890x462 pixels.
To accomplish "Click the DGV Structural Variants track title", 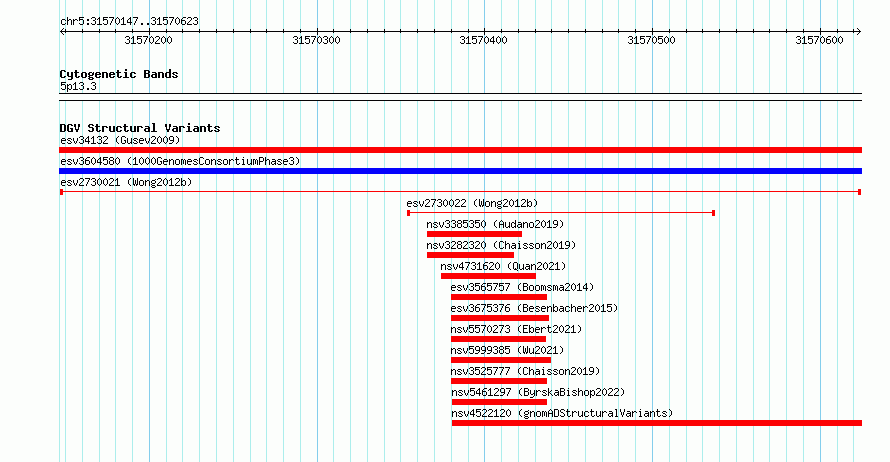I will tap(140, 128).
